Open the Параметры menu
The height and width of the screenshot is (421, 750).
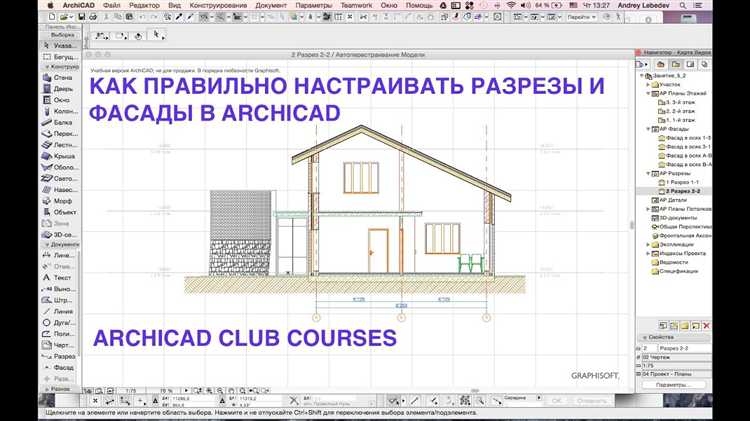click(x=313, y=5)
